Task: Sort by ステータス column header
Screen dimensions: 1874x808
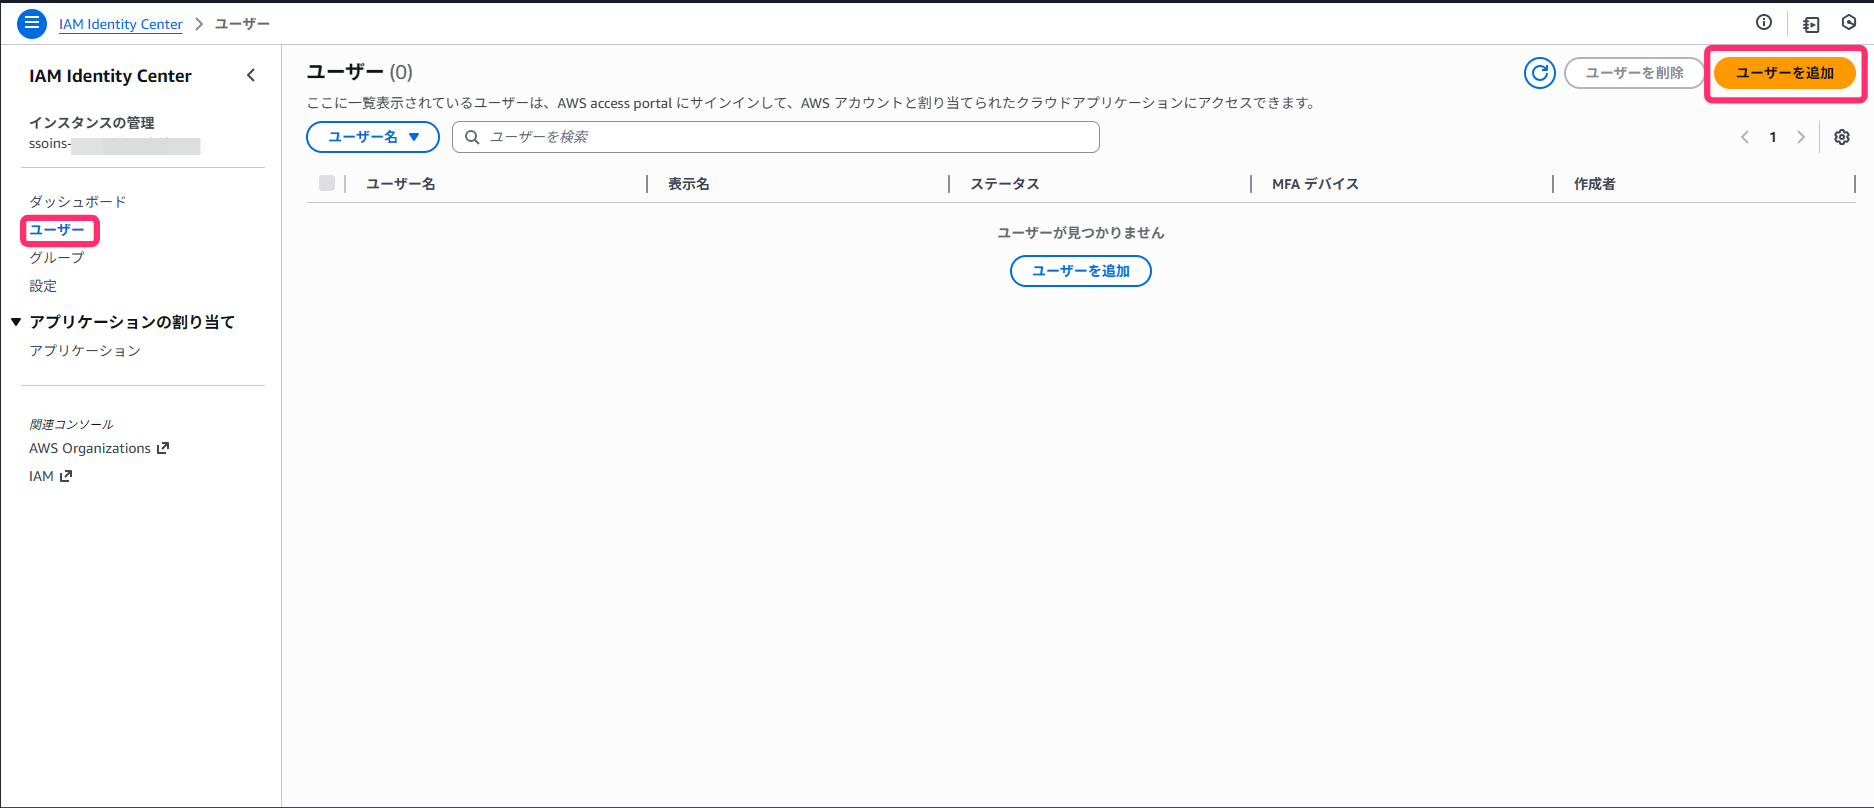Action: (1005, 184)
